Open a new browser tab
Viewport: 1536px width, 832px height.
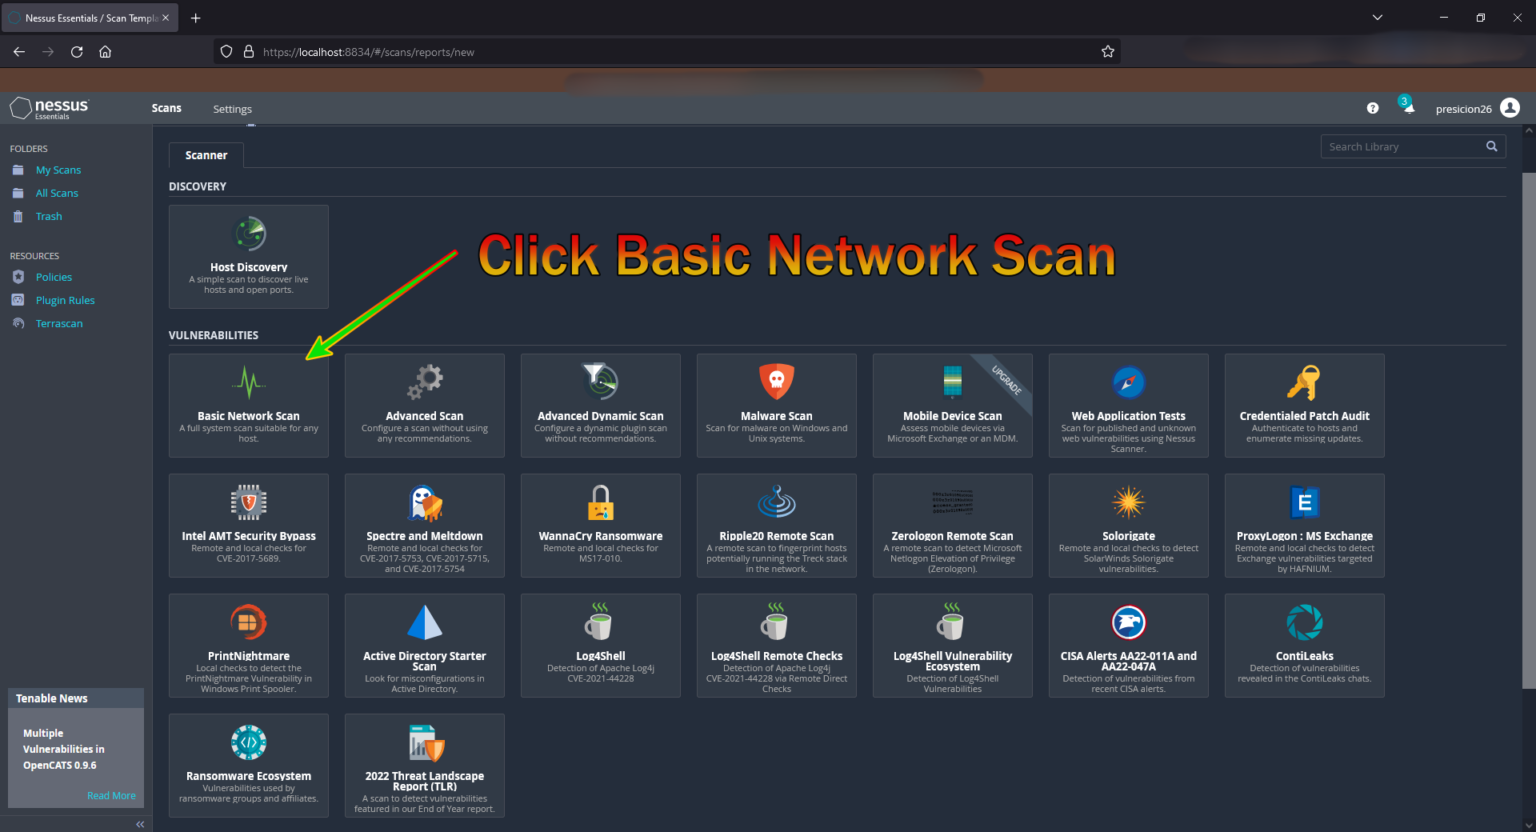point(196,18)
